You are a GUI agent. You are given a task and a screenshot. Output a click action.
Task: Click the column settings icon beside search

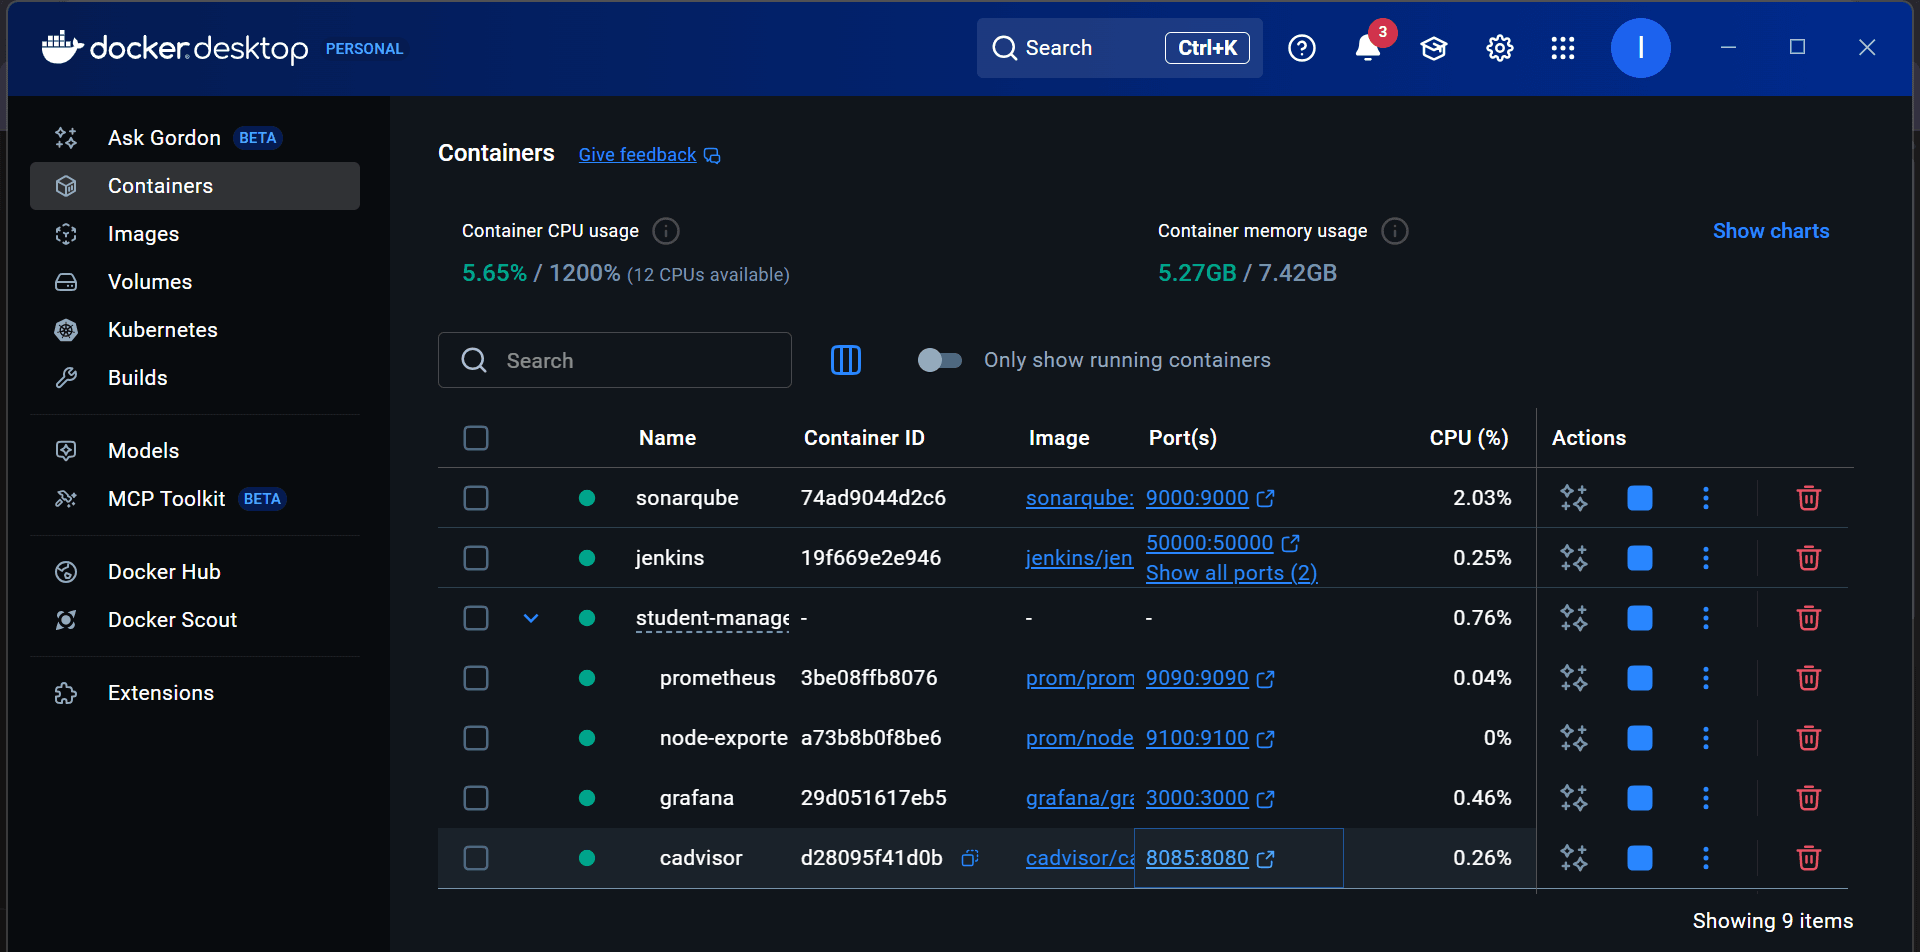(846, 360)
